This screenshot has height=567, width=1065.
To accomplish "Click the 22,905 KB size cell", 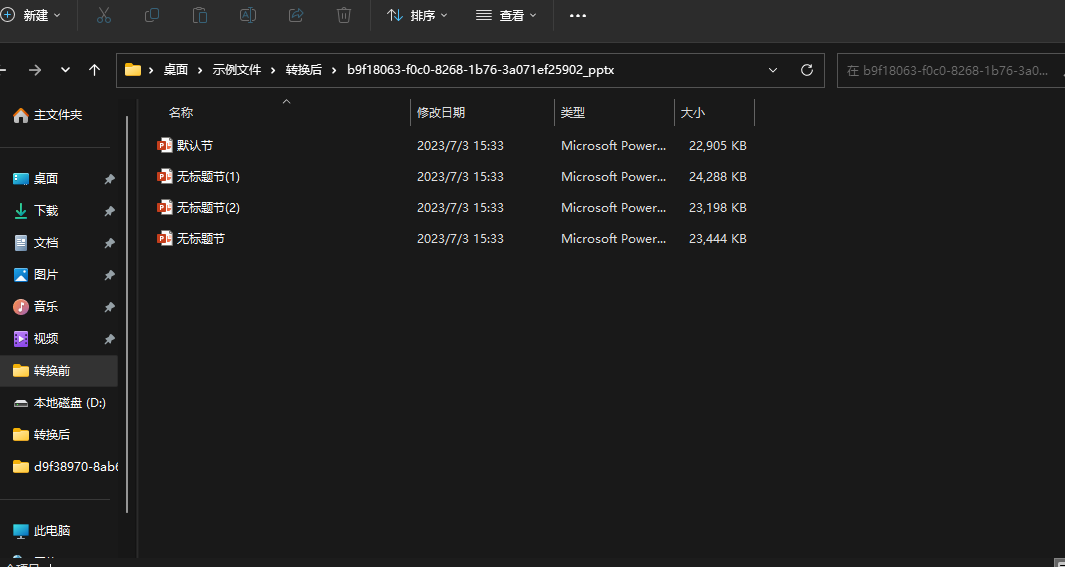I will (717, 145).
